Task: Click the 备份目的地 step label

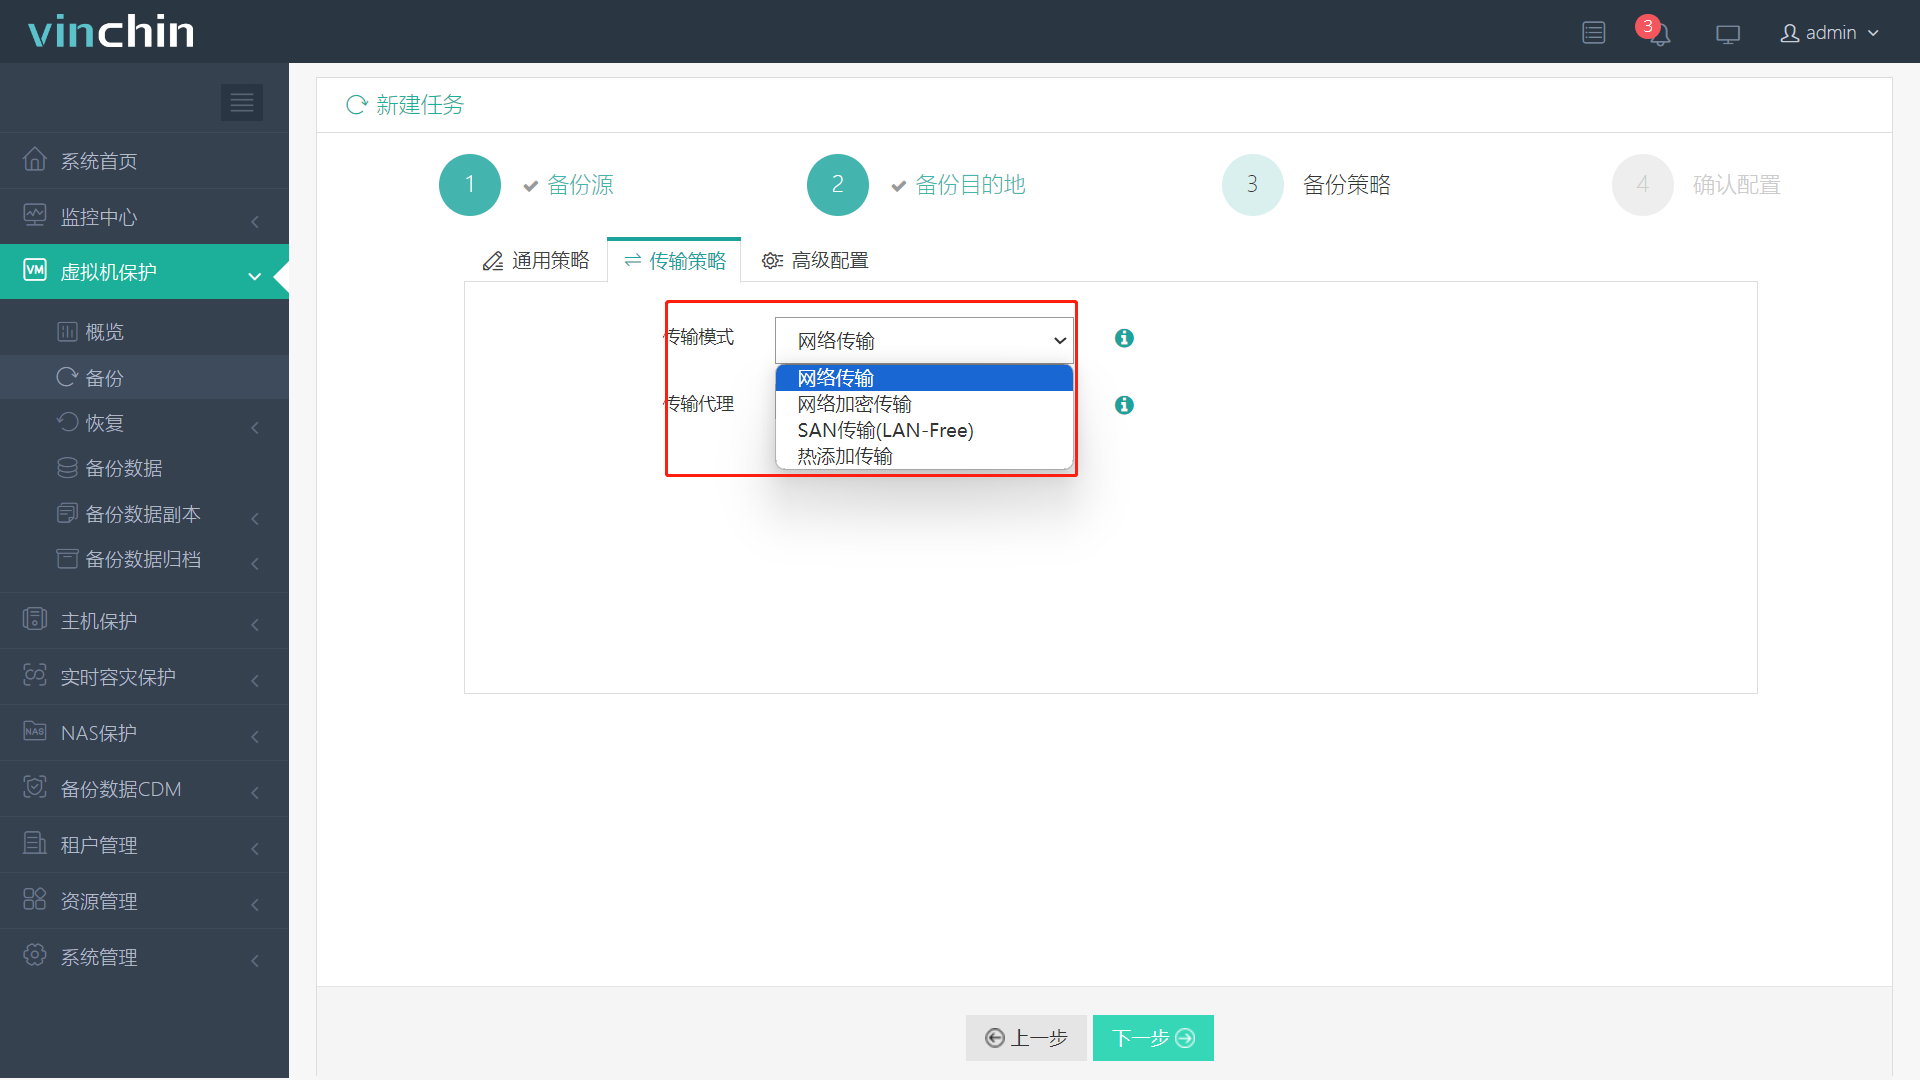Action: [970, 185]
